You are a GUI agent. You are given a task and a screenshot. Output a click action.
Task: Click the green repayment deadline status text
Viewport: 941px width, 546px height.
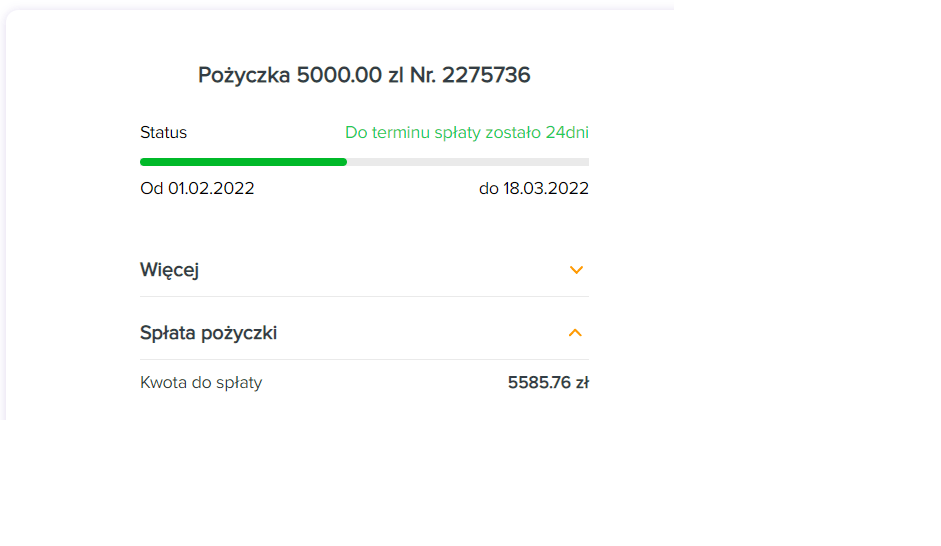[x=467, y=133]
